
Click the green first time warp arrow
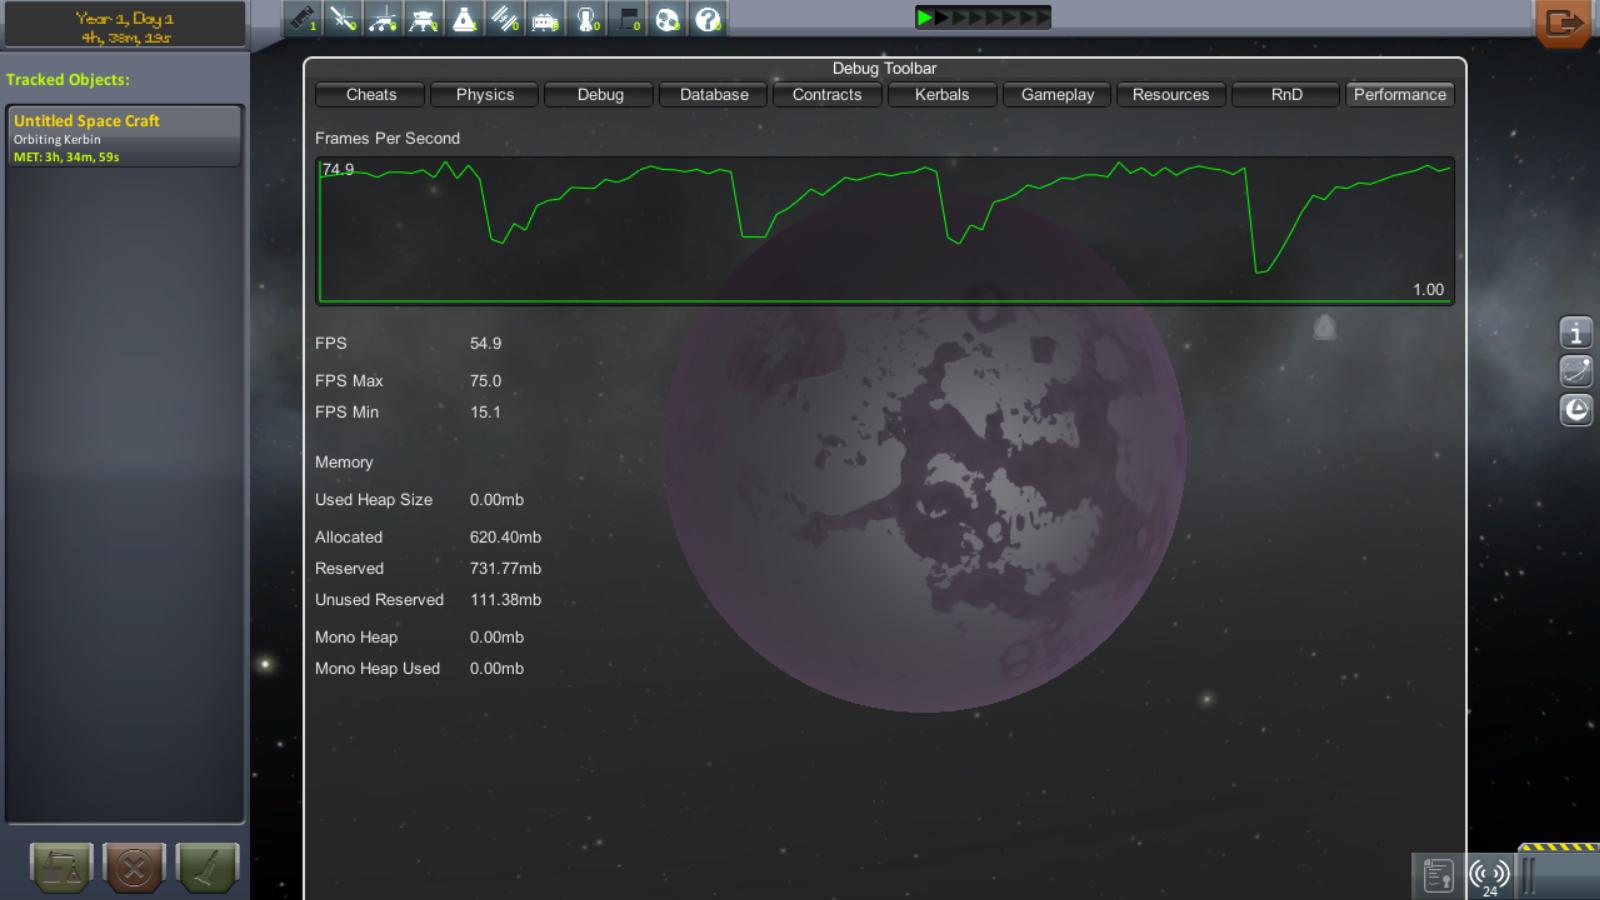(925, 17)
